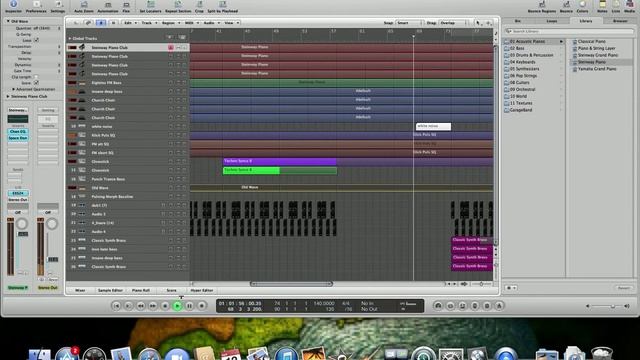Open the Hyper Editor tab

(x=202, y=290)
